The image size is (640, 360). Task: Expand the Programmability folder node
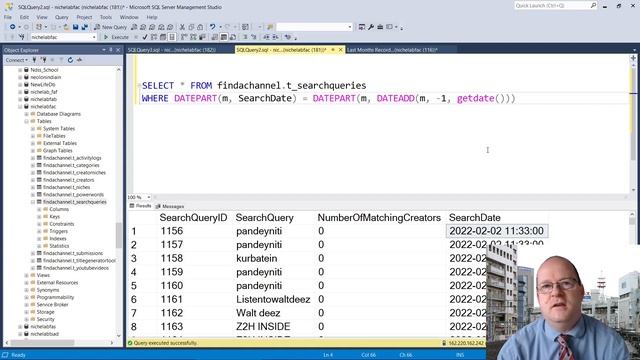click(27, 297)
